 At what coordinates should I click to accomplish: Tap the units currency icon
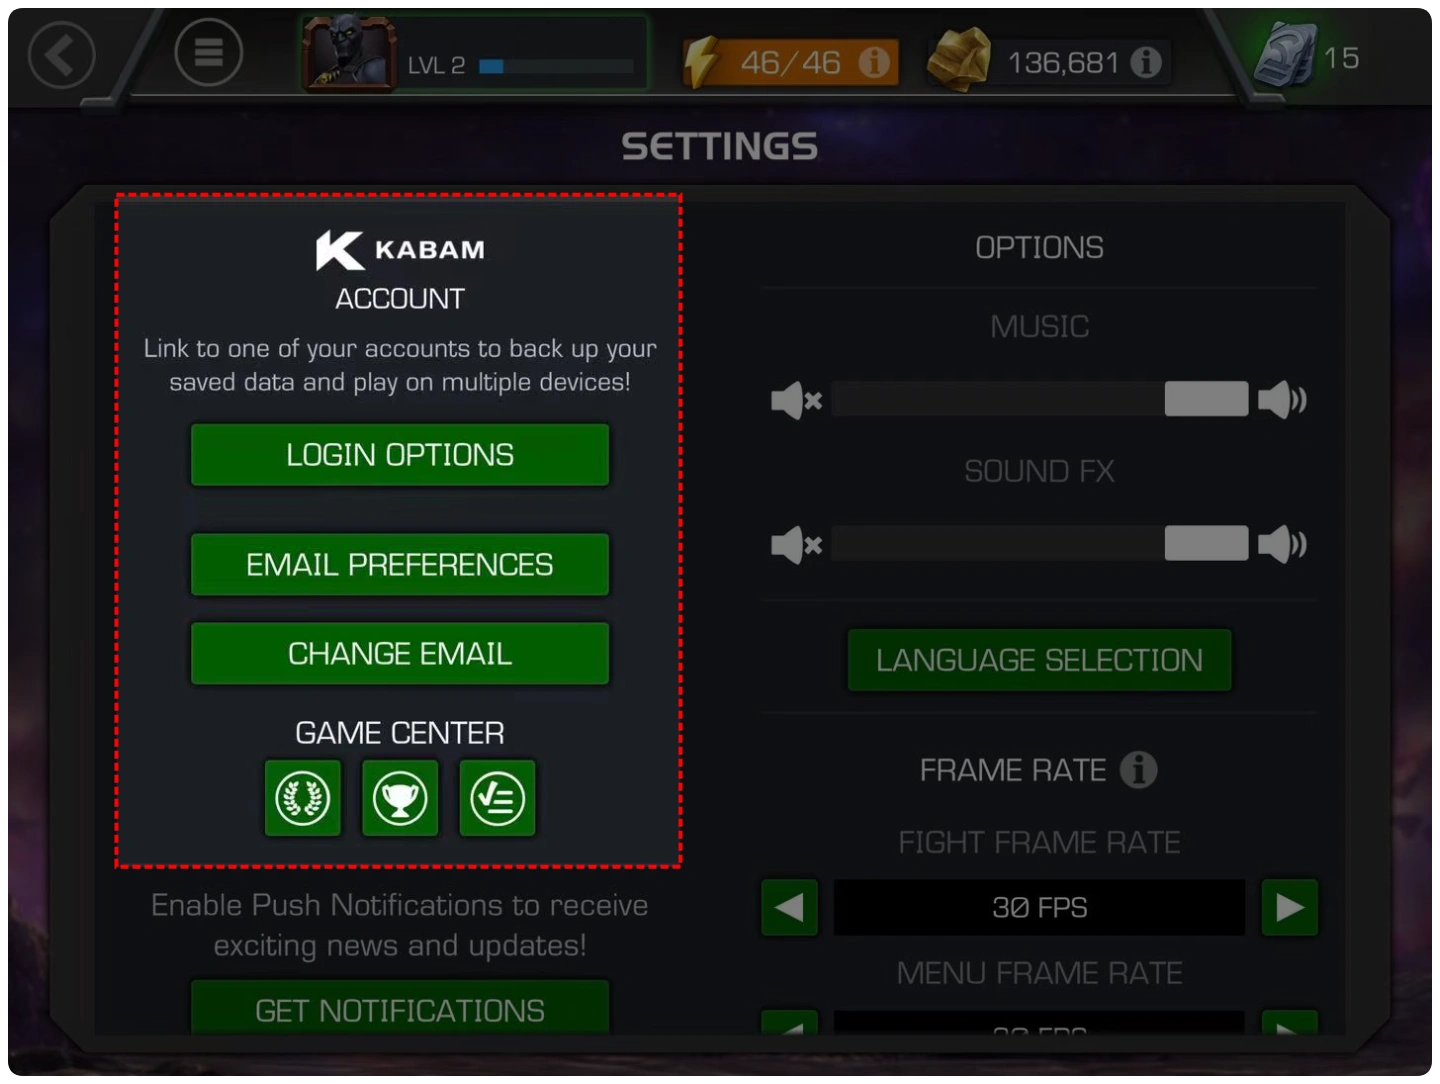pos(1287,55)
